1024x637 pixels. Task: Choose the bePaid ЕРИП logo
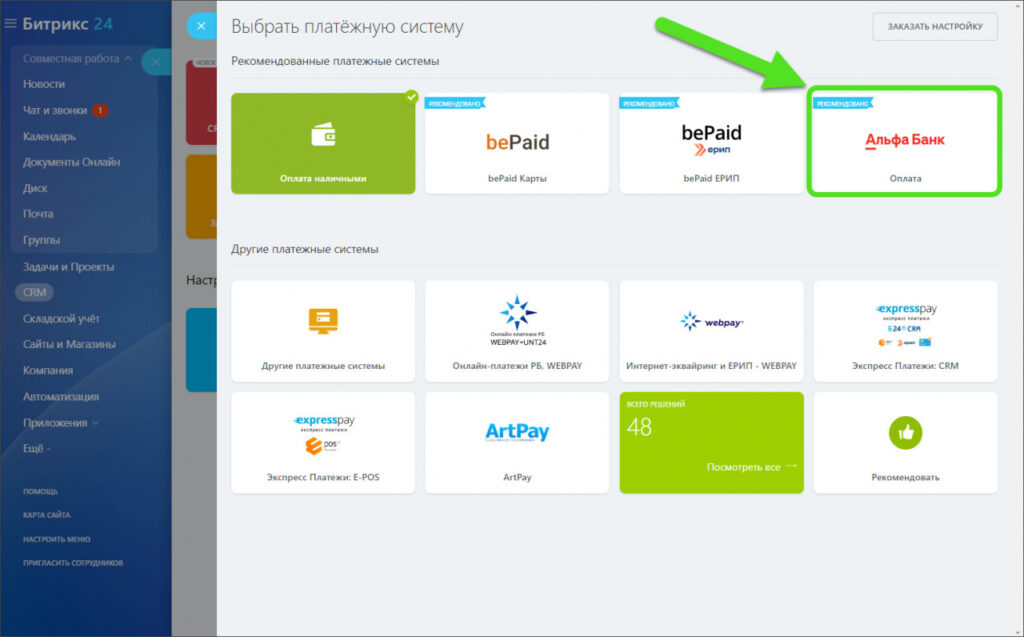711,139
